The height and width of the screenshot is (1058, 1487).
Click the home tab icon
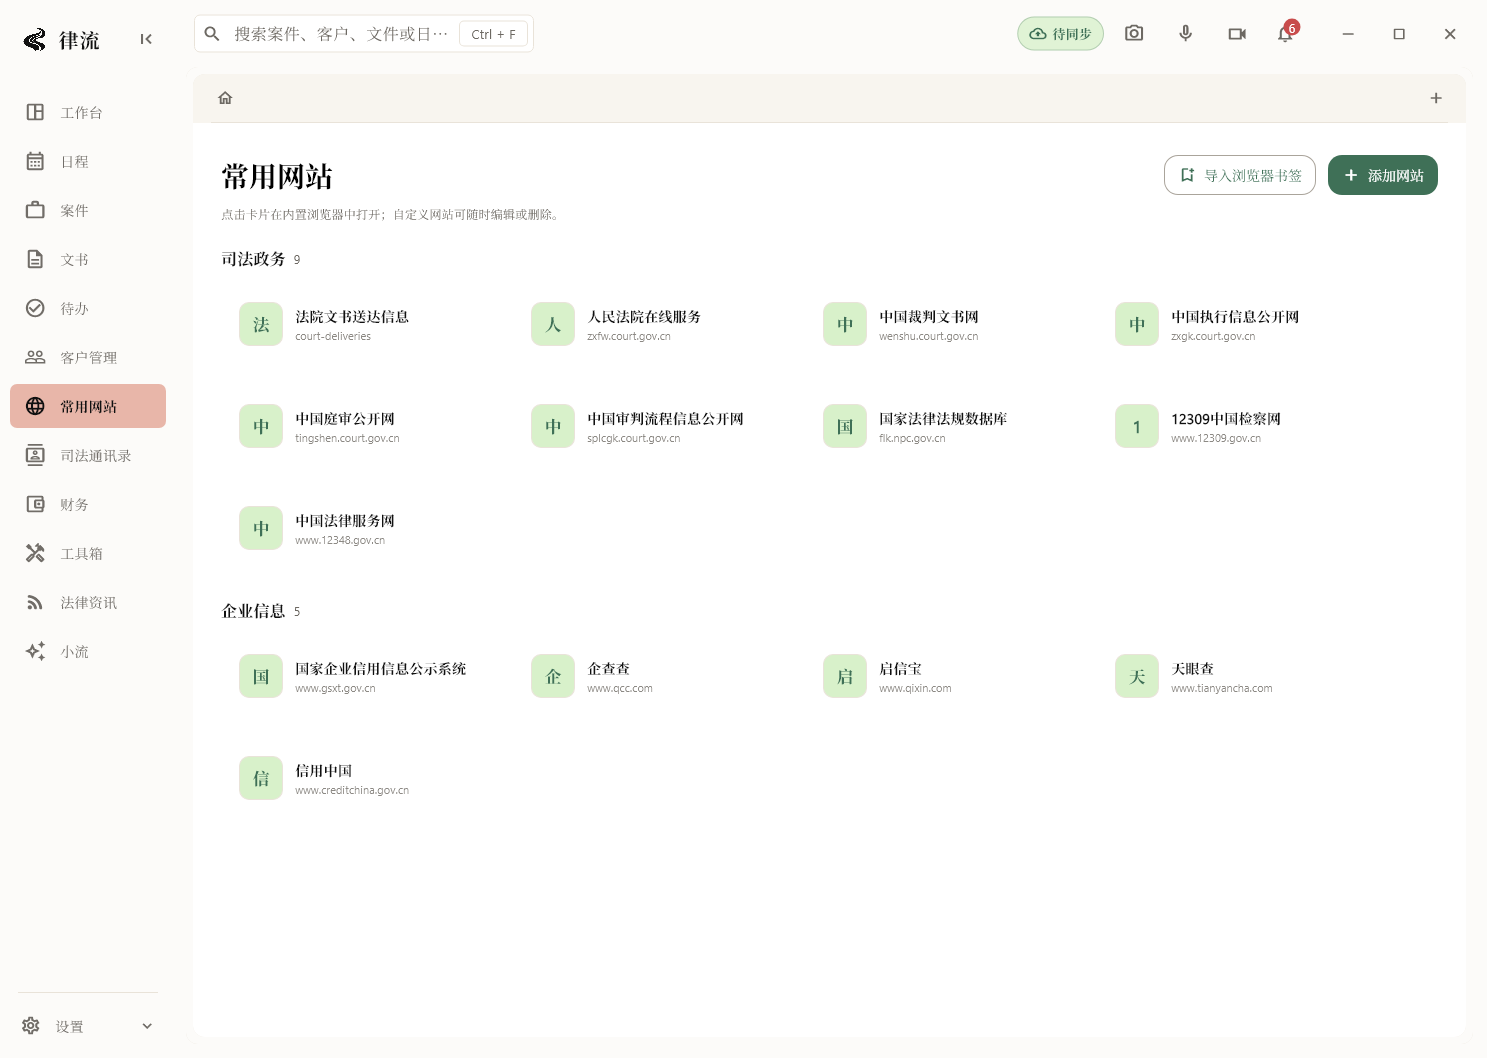point(225,98)
